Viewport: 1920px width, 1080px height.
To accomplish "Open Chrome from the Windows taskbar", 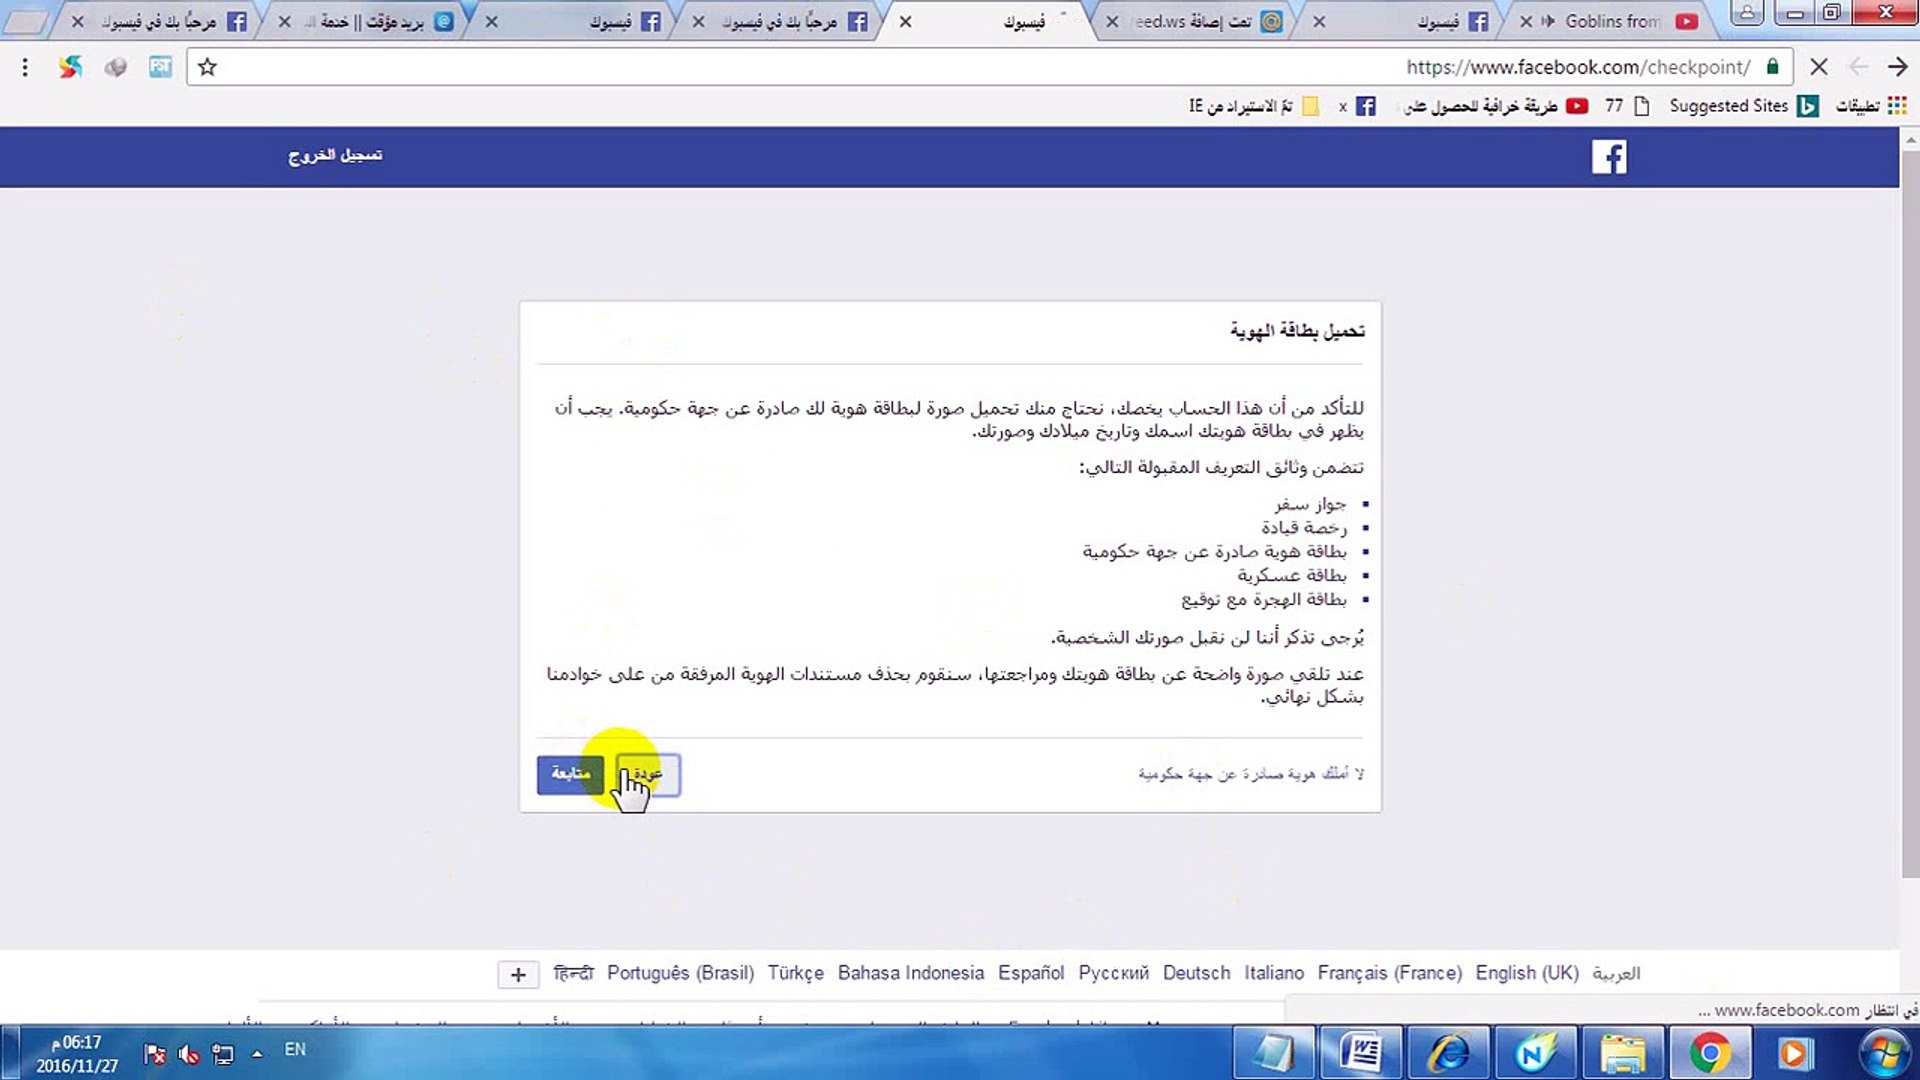I will pyautogui.click(x=1709, y=1053).
